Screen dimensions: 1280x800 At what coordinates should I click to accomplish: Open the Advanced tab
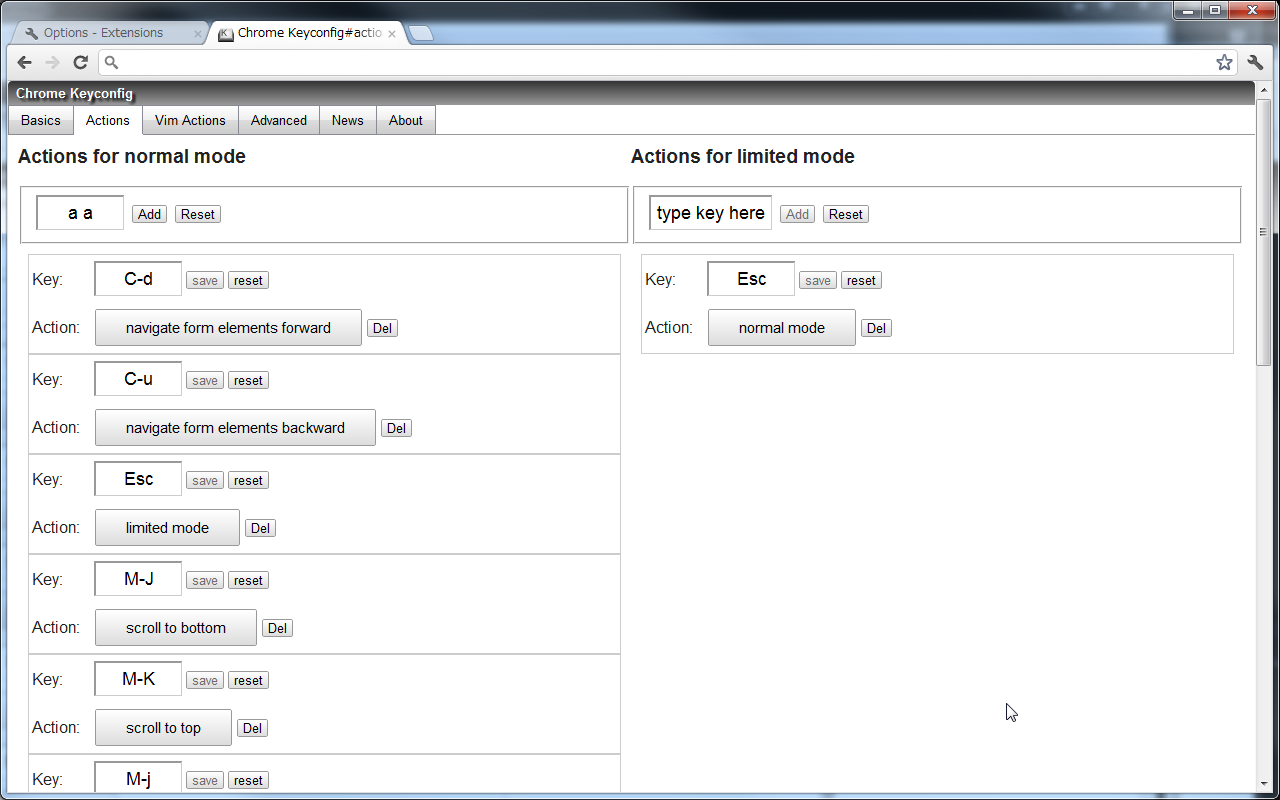[279, 120]
